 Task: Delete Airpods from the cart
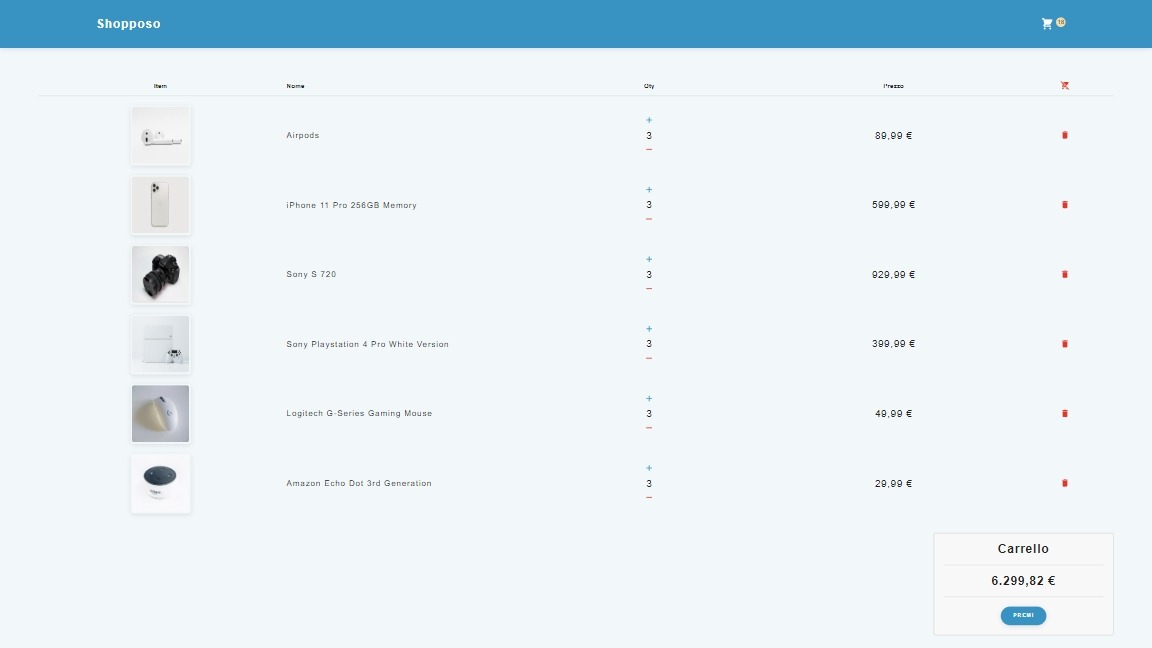(1065, 135)
